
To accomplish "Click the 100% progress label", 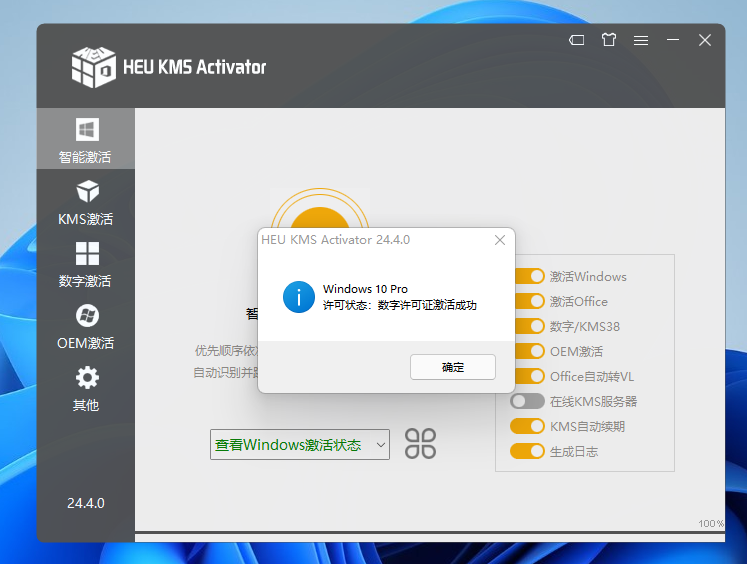I will tap(711, 524).
